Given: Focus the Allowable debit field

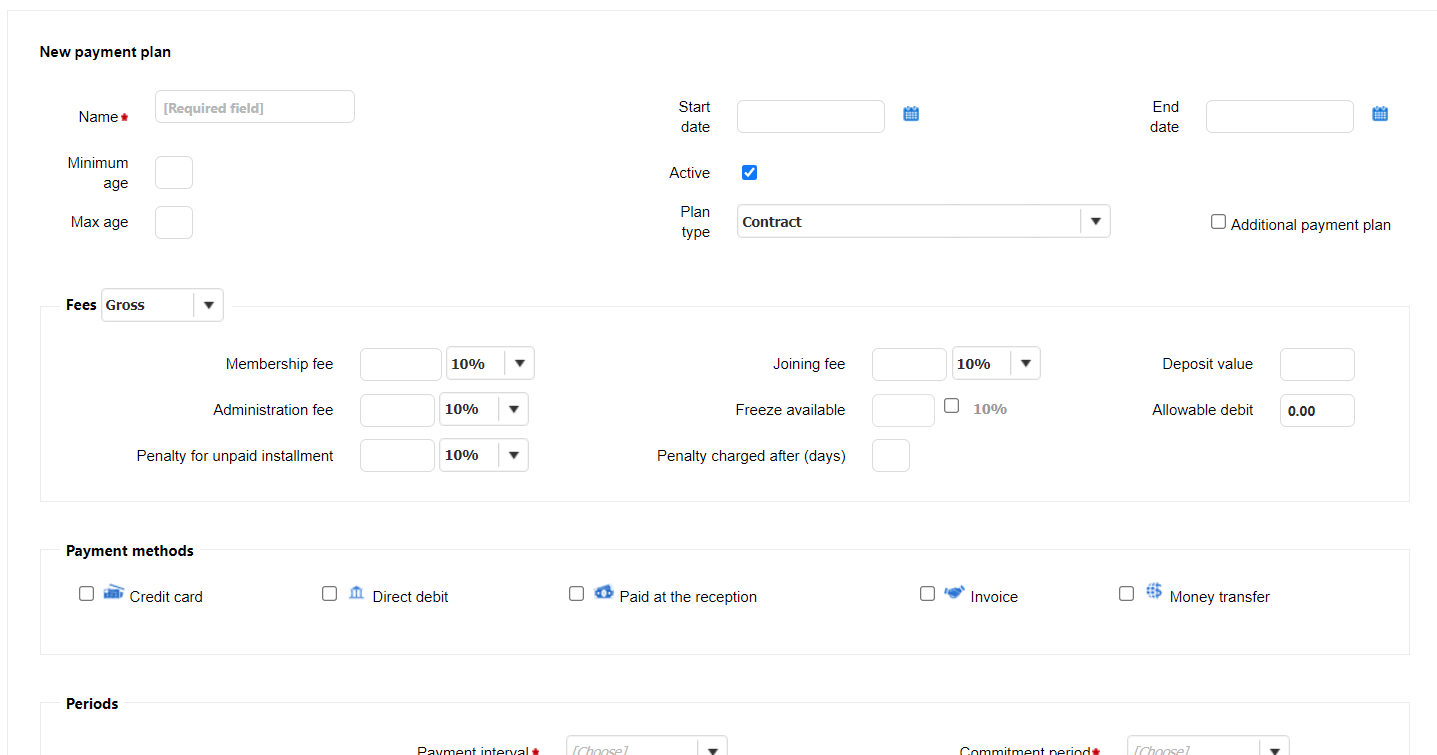Looking at the screenshot, I should (1317, 411).
